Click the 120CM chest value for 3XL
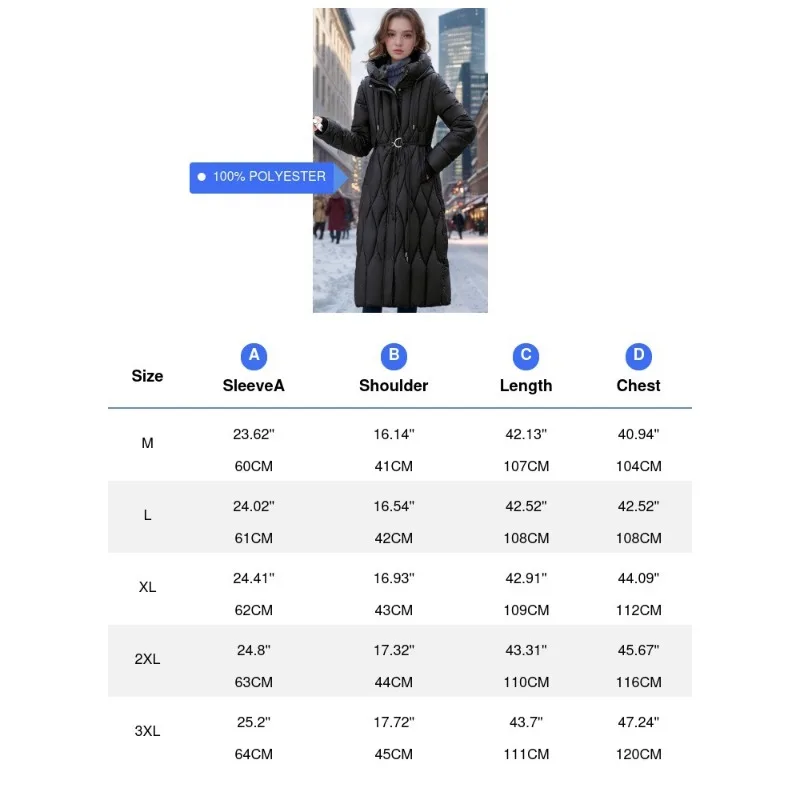This screenshot has width=800, height=800. click(639, 754)
